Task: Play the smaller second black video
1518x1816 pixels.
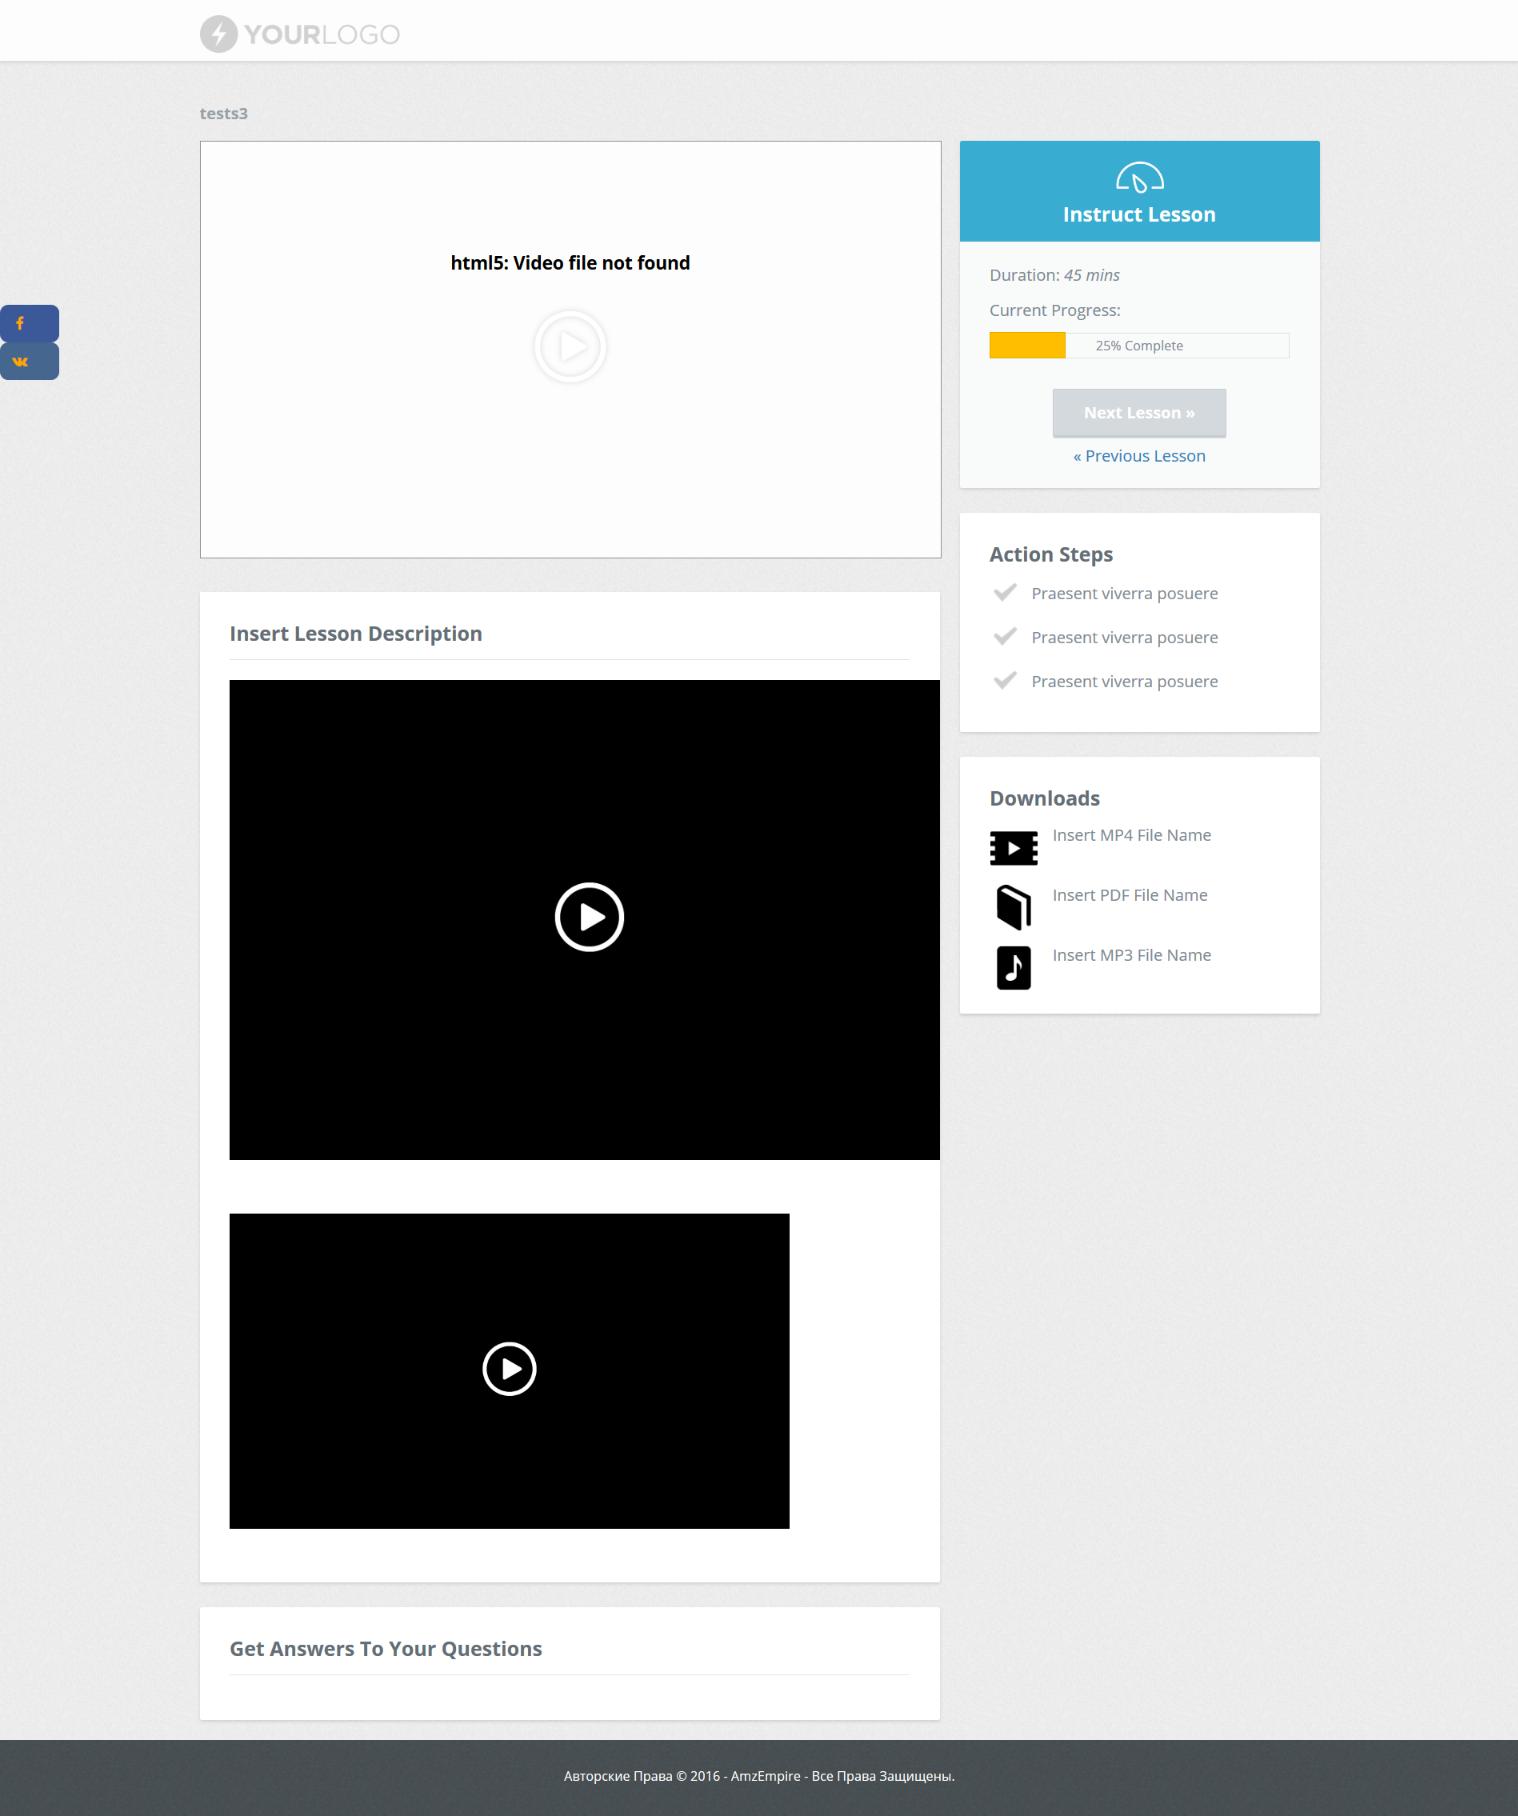Action: click(509, 1369)
